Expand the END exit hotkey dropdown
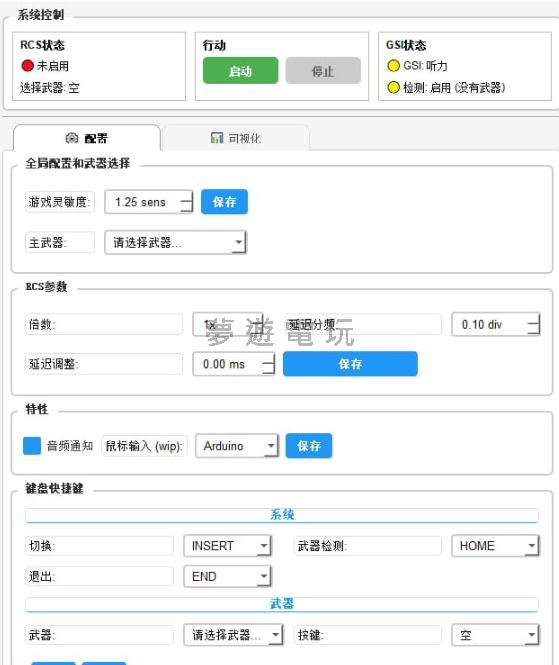 click(x=227, y=577)
